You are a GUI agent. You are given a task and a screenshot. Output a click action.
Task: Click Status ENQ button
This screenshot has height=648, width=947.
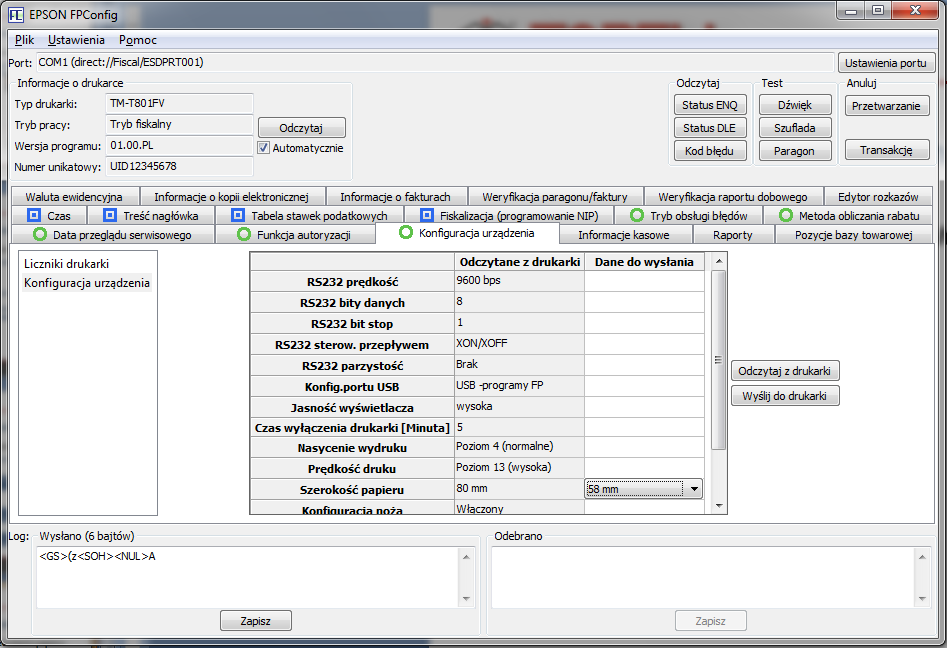(x=710, y=105)
